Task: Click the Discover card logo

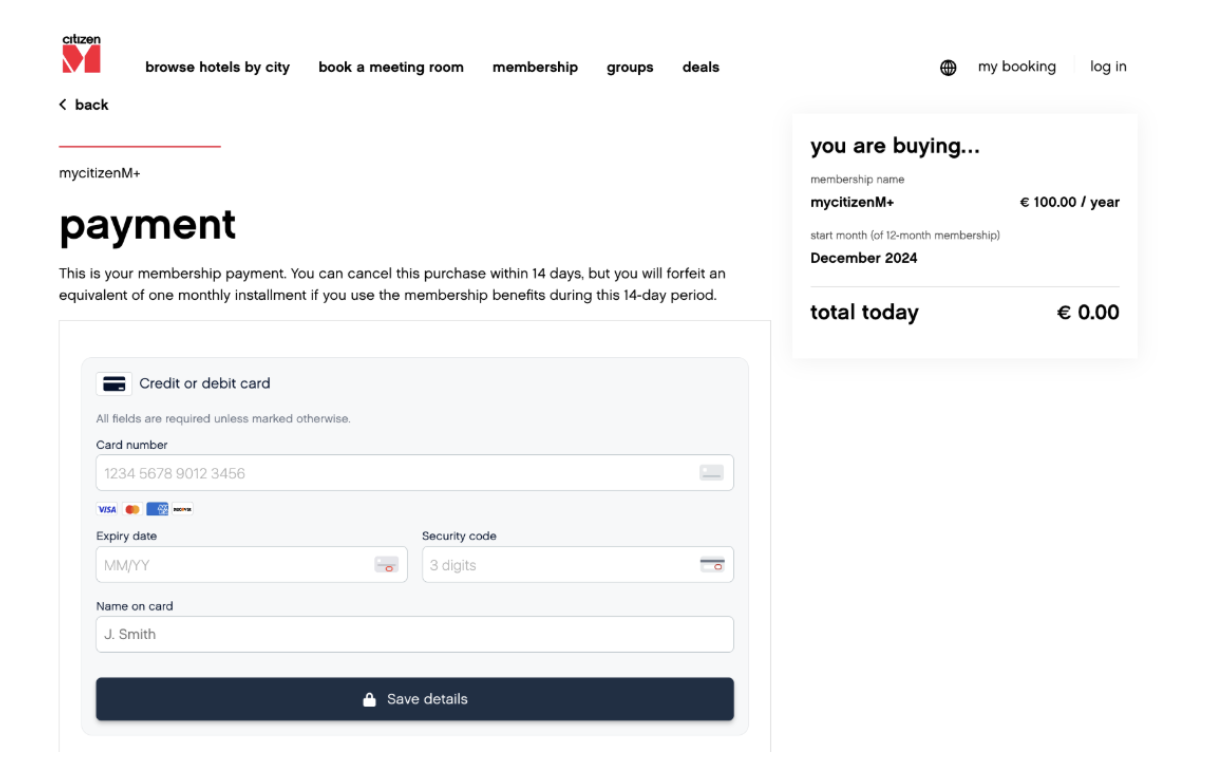Action: click(x=182, y=509)
